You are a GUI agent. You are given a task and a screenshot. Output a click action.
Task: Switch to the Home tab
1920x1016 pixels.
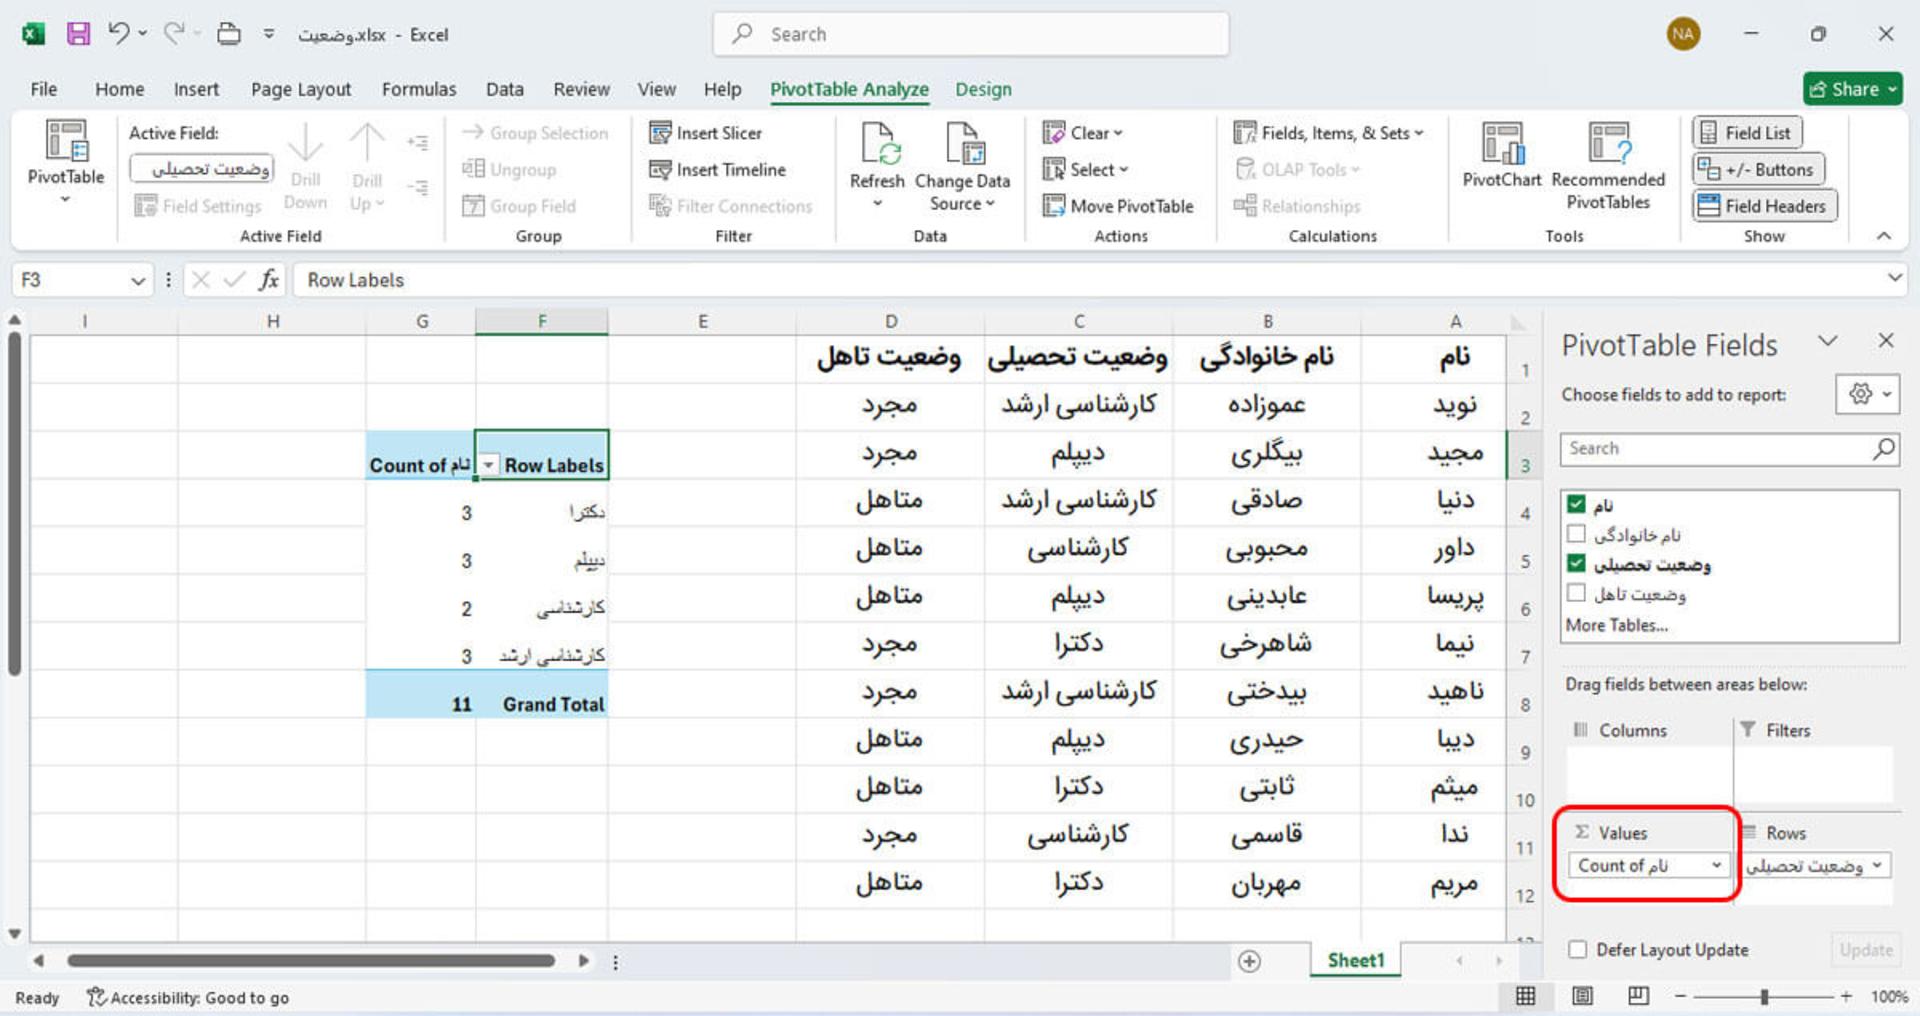[120, 89]
